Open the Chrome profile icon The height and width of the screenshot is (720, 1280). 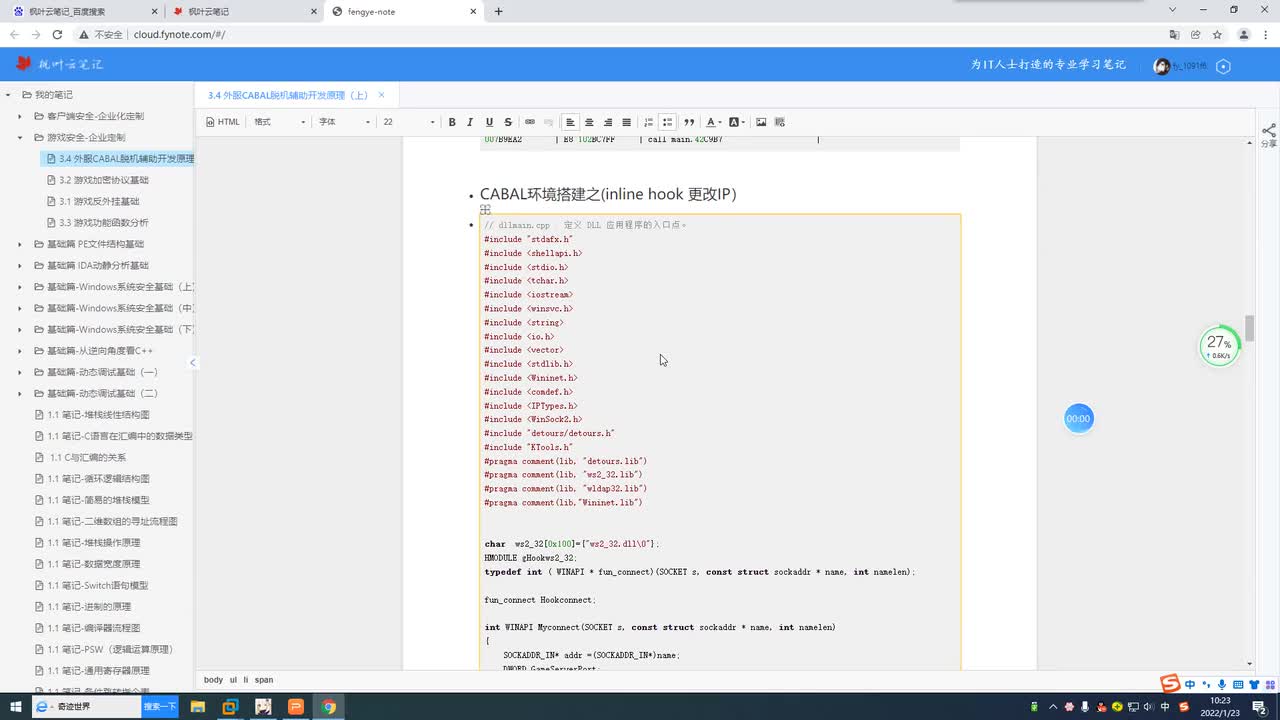coord(1244,34)
